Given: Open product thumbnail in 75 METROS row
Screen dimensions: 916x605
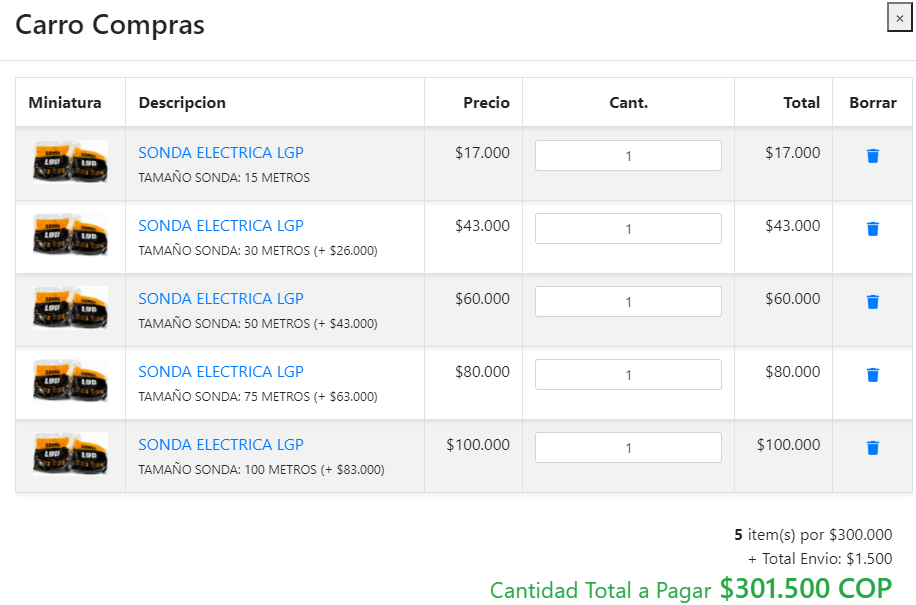Looking at the screenshot, I should 70,381.
